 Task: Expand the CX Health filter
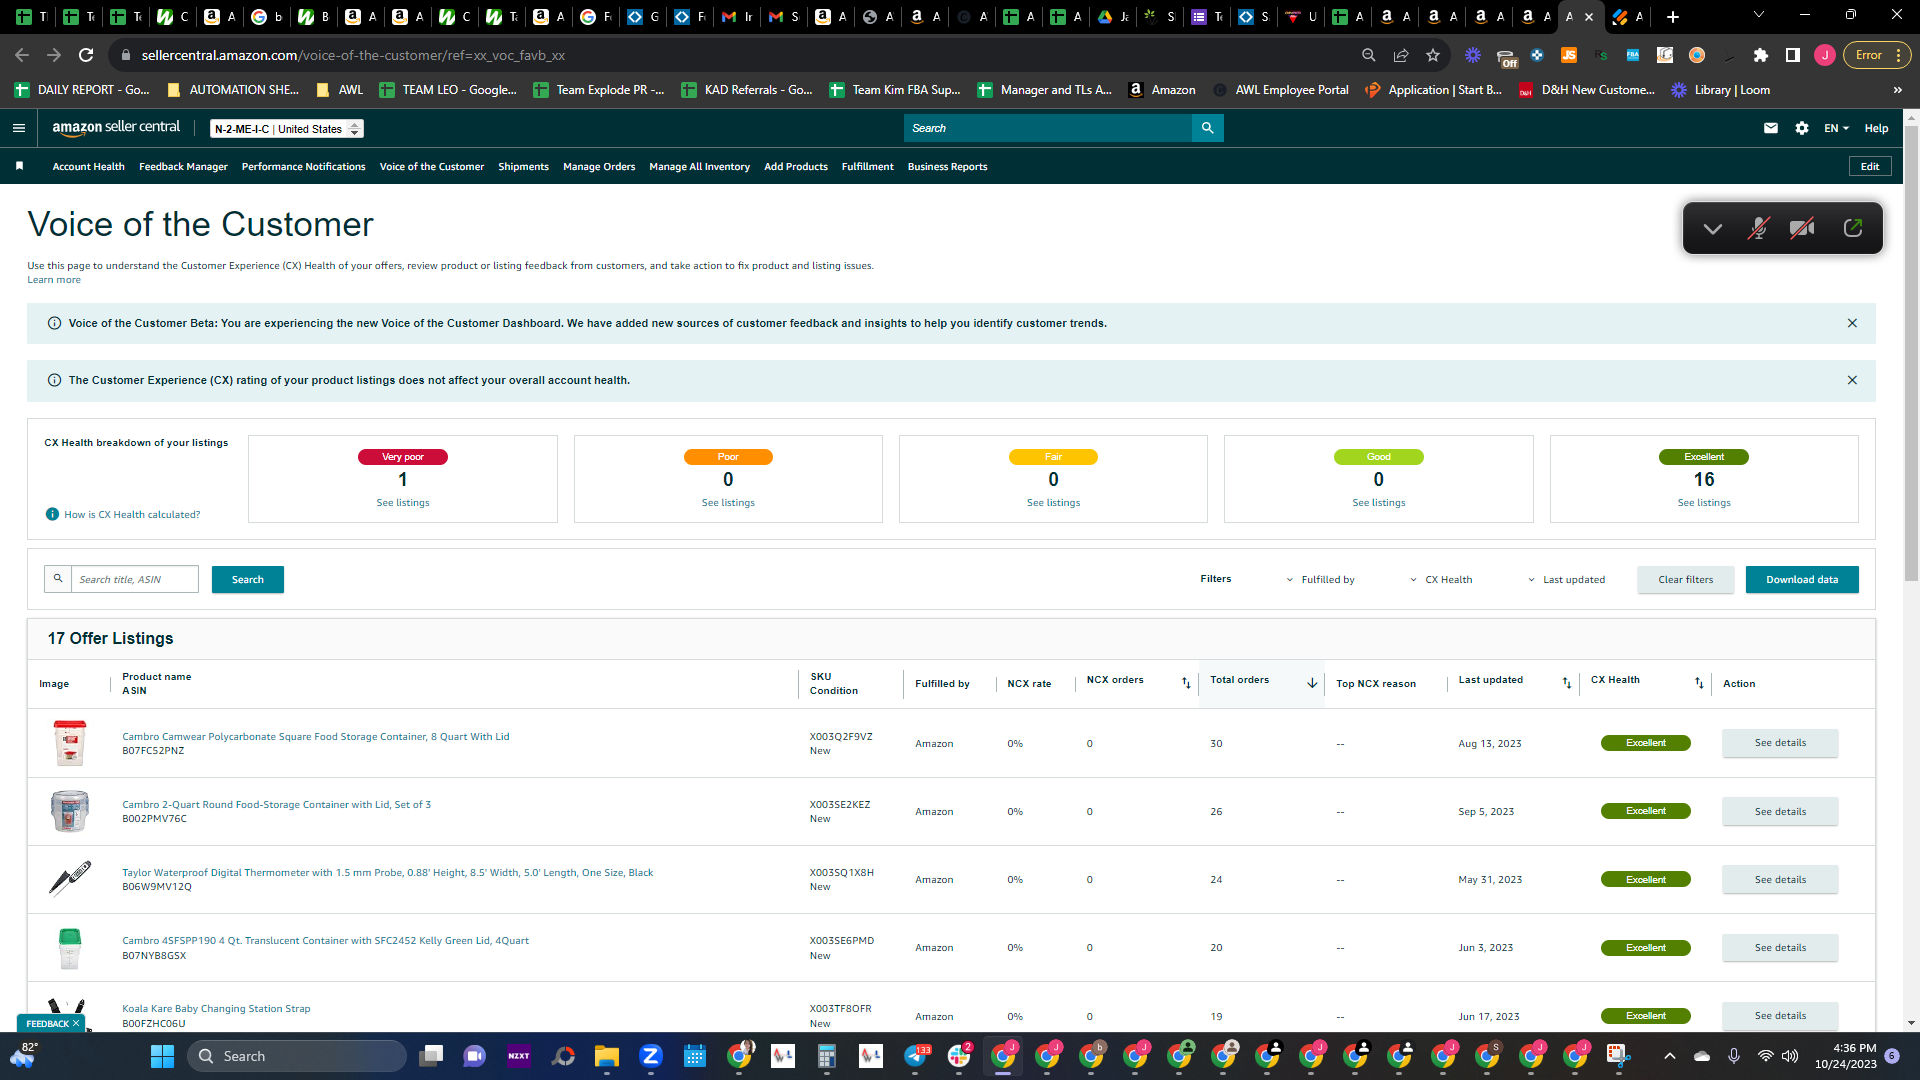pyautogui.click(x=1441, y=580)
